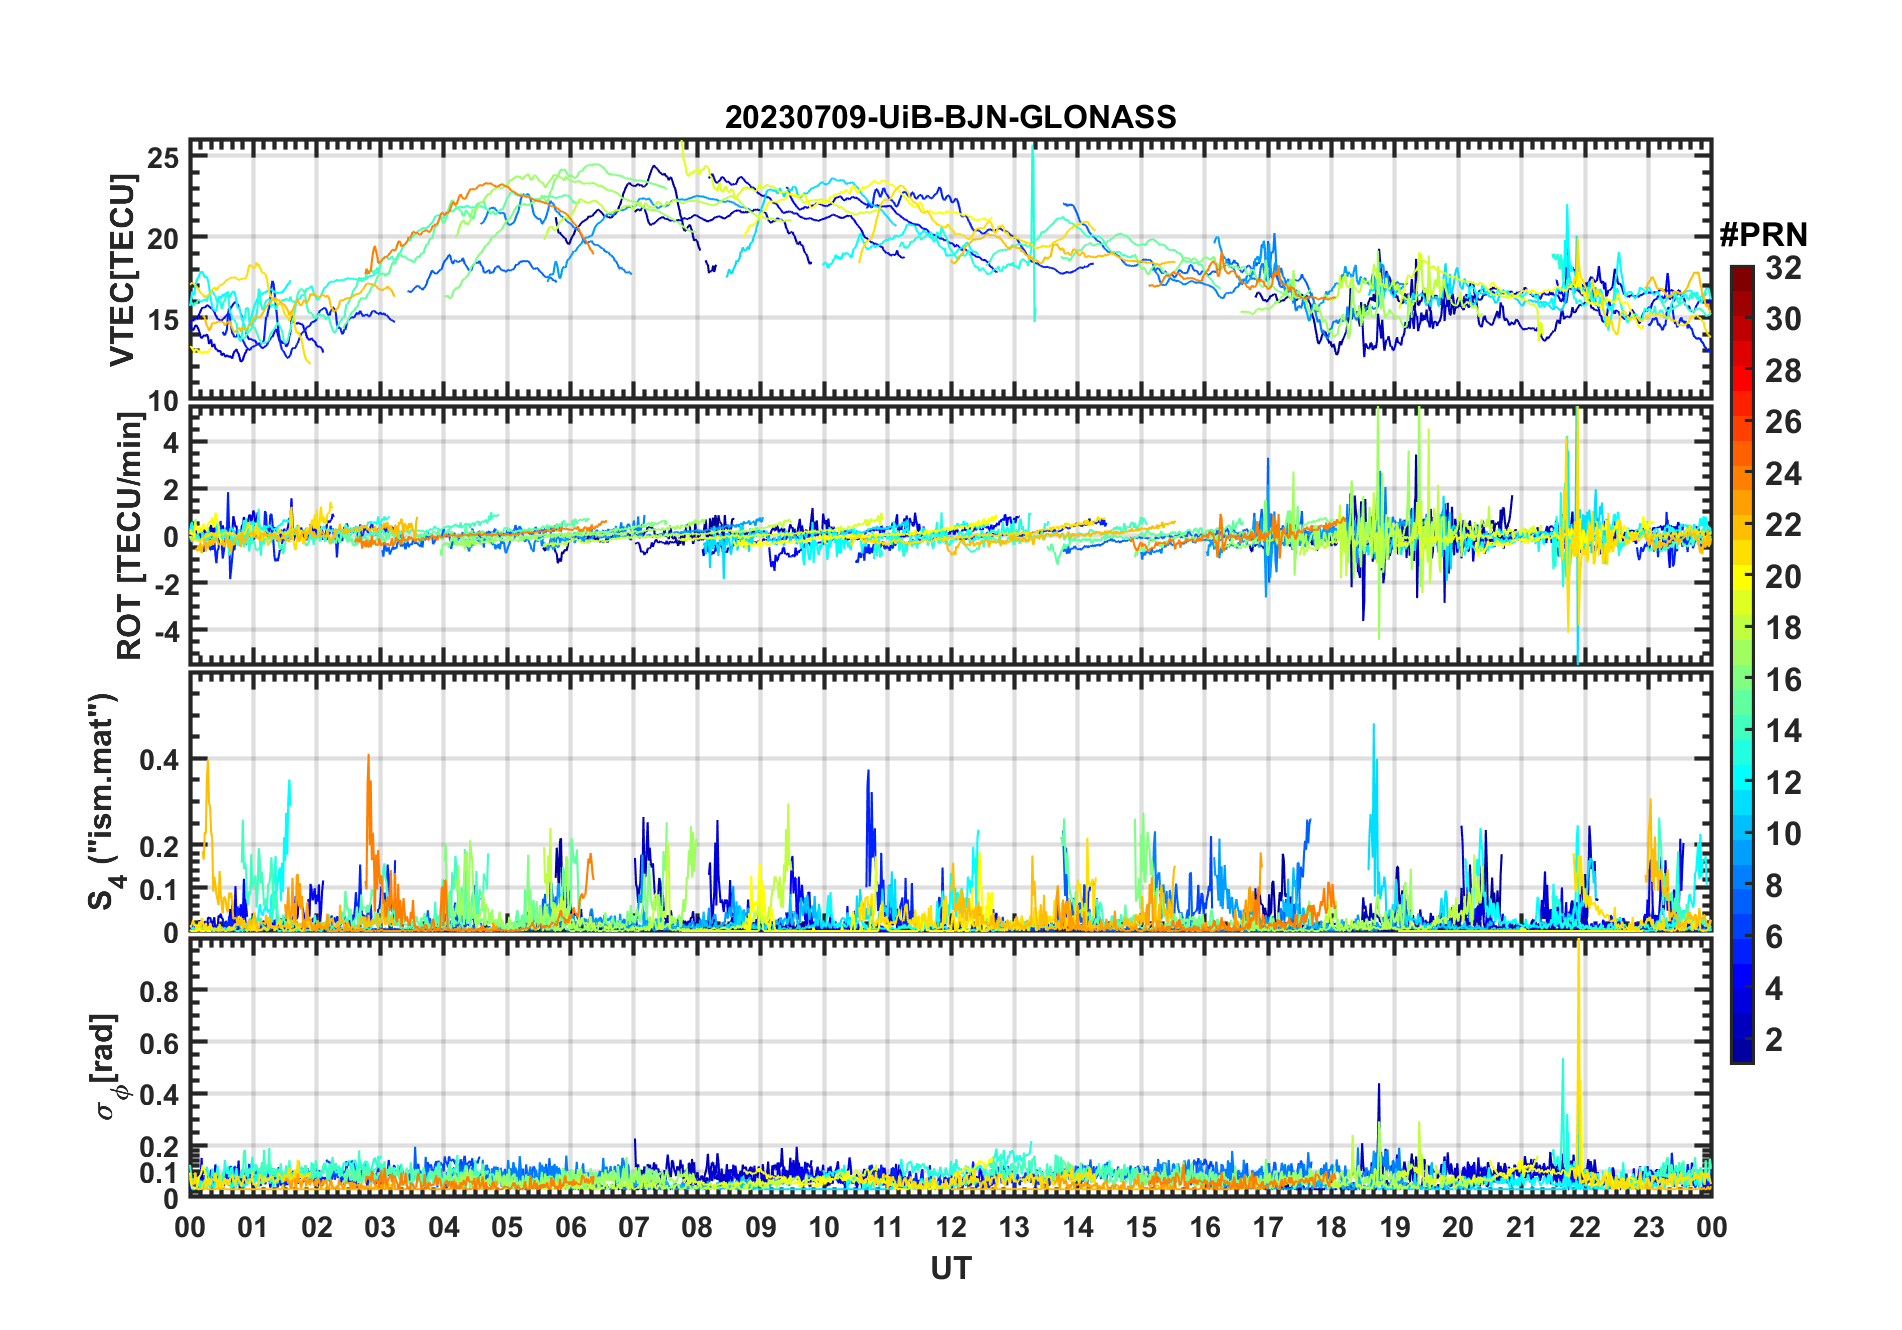Select the 18 hour tick on the UT axis

[1331, 1227]
